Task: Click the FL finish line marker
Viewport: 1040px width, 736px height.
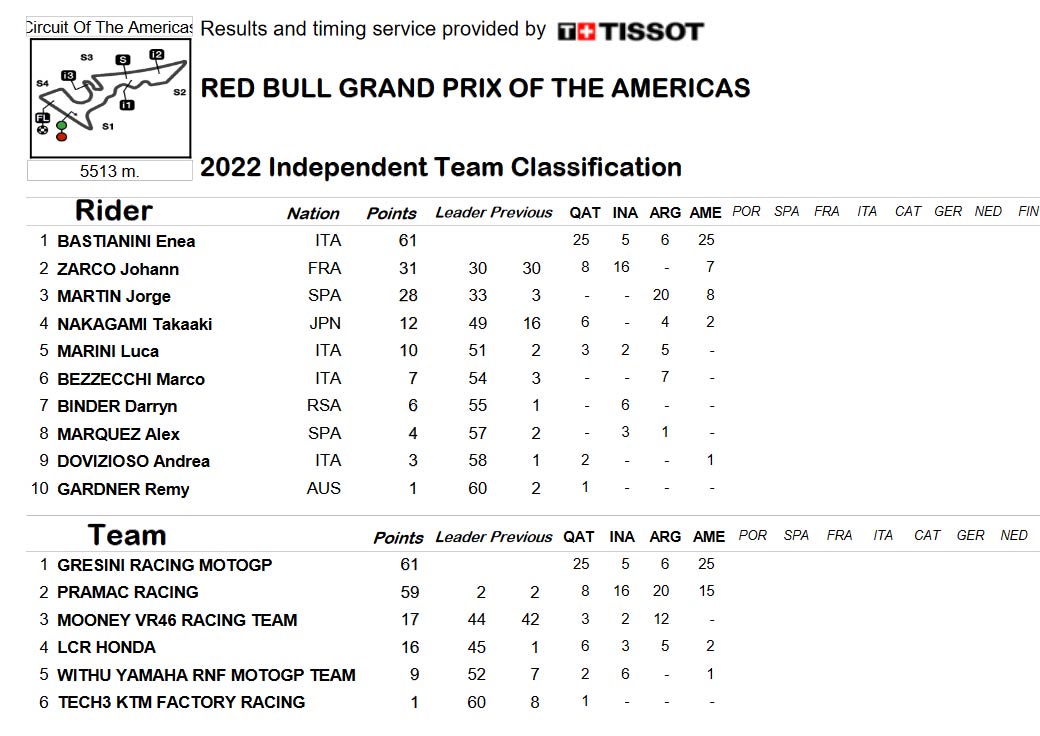Action: 42,118
